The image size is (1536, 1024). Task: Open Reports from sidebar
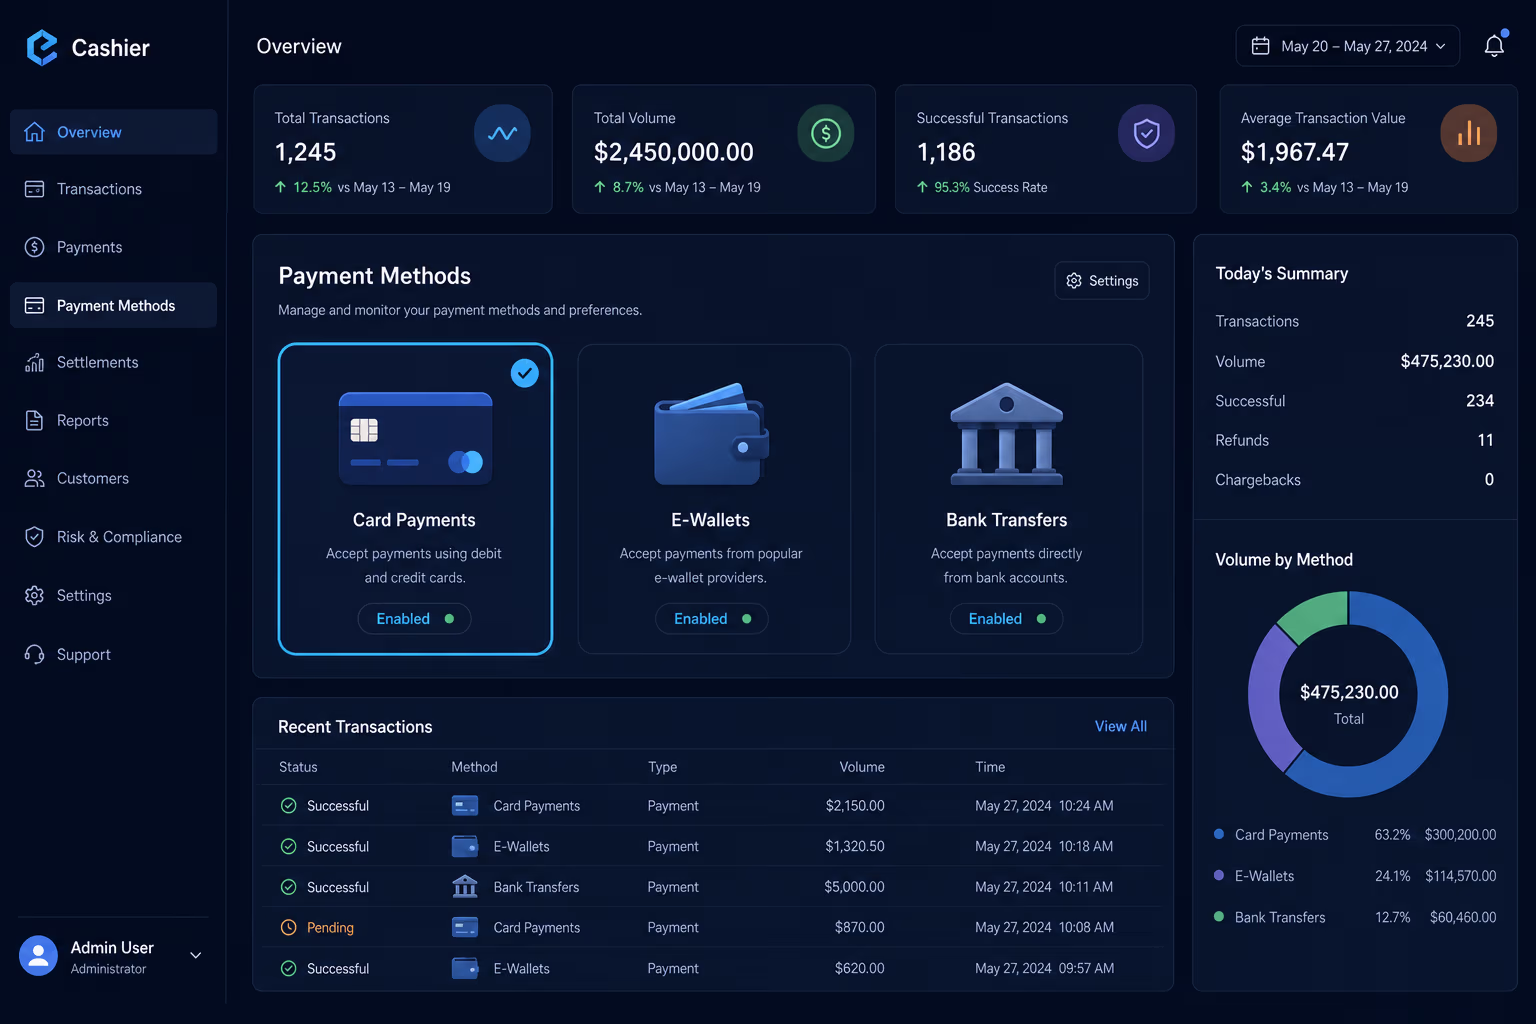click(113, 420)
